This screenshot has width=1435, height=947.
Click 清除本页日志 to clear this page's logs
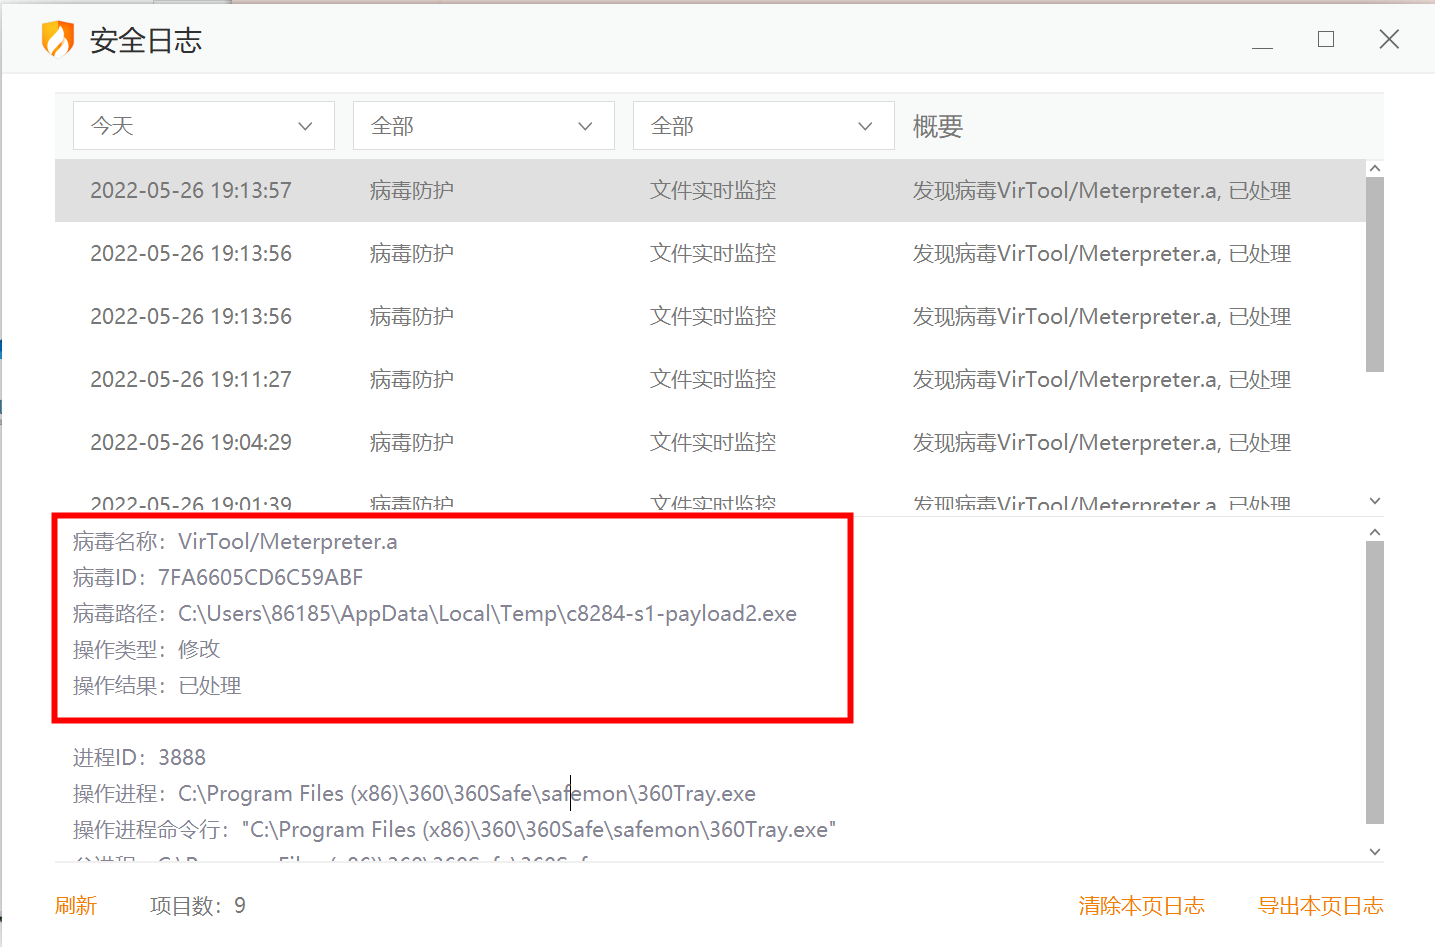coord(1141,906)
